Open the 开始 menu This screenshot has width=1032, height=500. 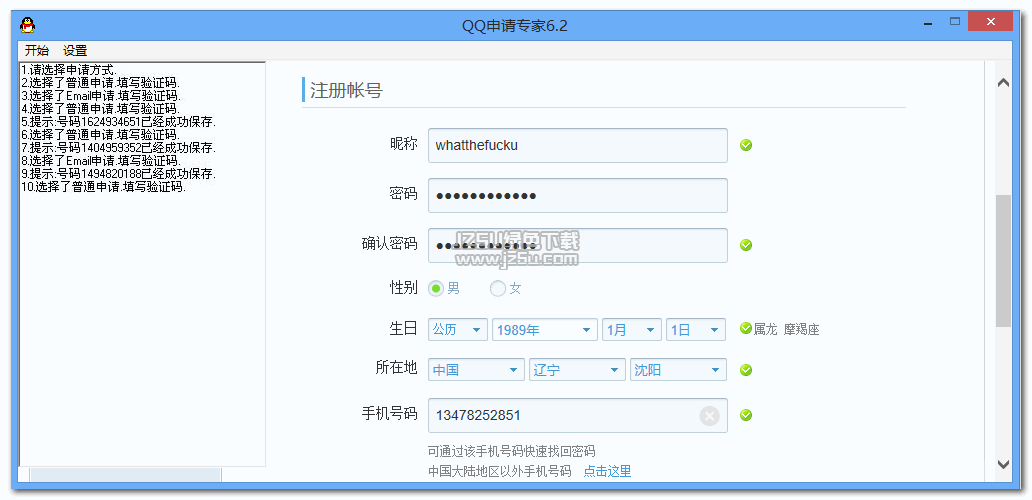pos(37,51)
